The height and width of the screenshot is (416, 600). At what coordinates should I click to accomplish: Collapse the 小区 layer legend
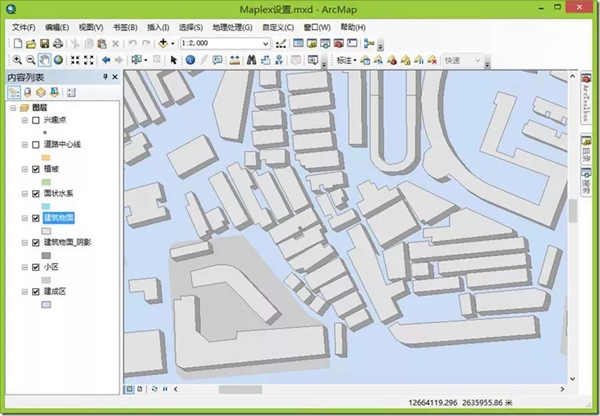click(25, 267)
